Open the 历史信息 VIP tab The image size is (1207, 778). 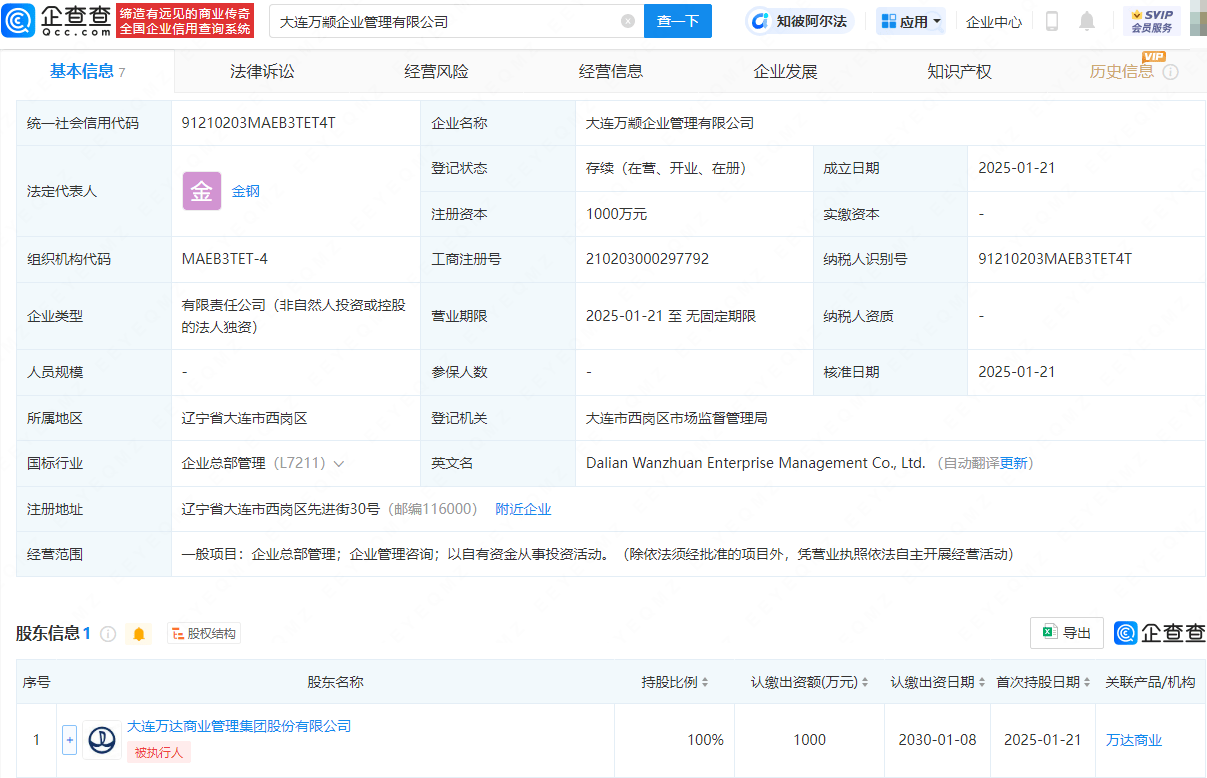(x=1121, y=71)
